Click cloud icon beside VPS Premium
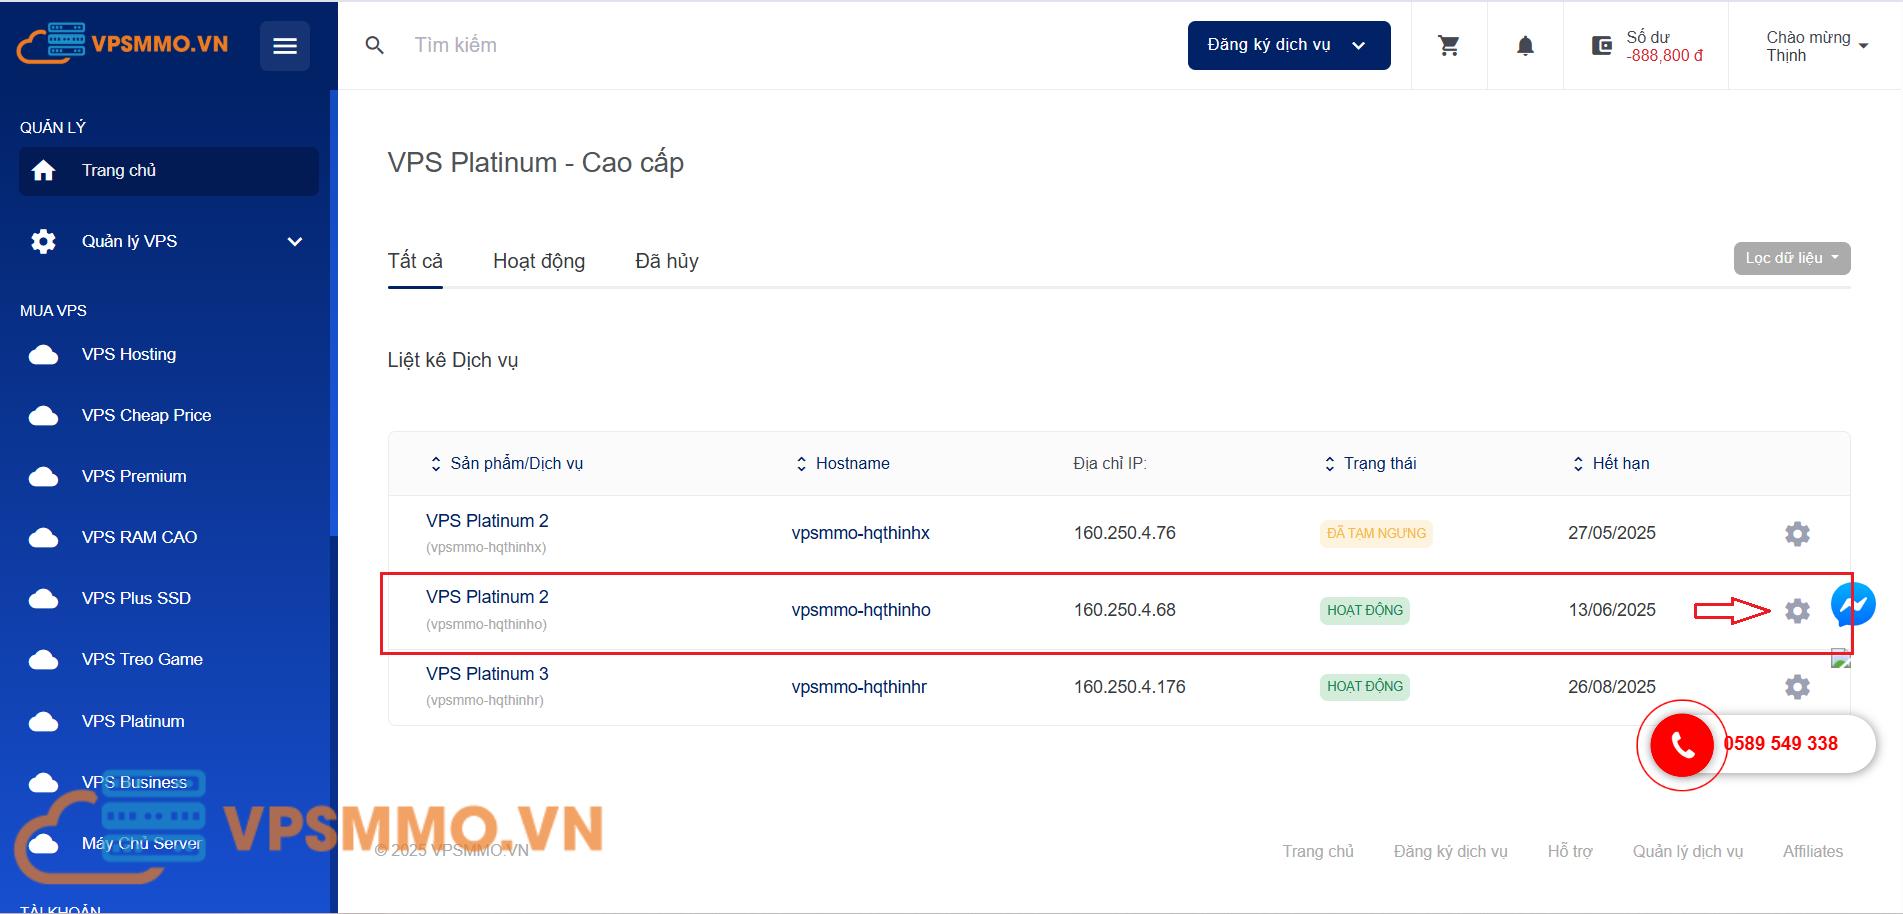 click(43, 476)
